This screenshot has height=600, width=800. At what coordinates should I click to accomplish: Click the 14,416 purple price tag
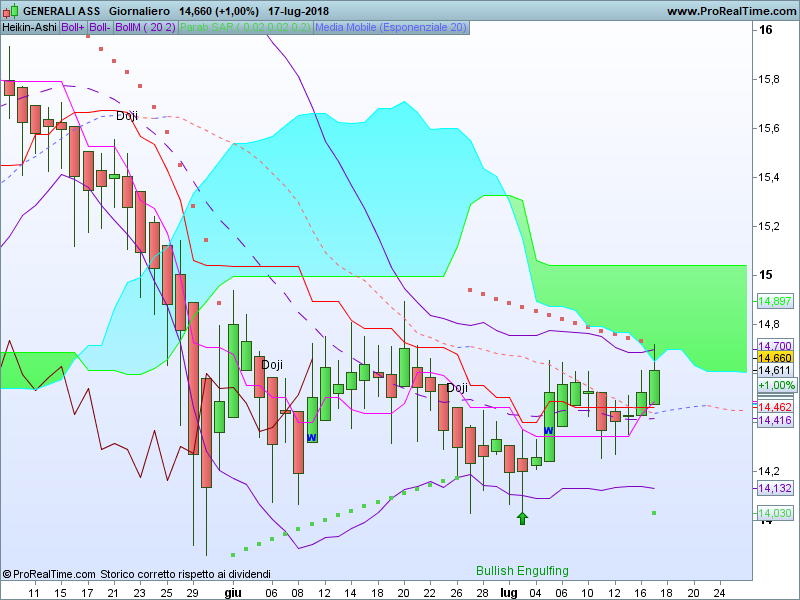(x=774, y=420)
